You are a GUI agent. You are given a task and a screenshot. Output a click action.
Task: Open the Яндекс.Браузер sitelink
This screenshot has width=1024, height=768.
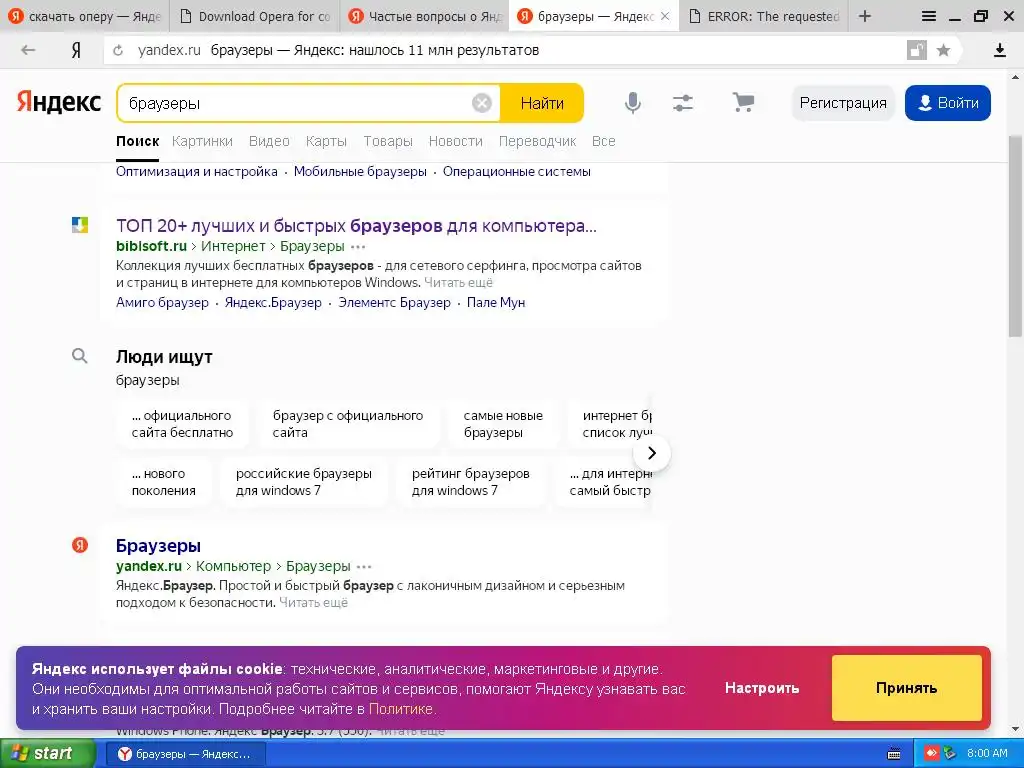click(273, 302)
